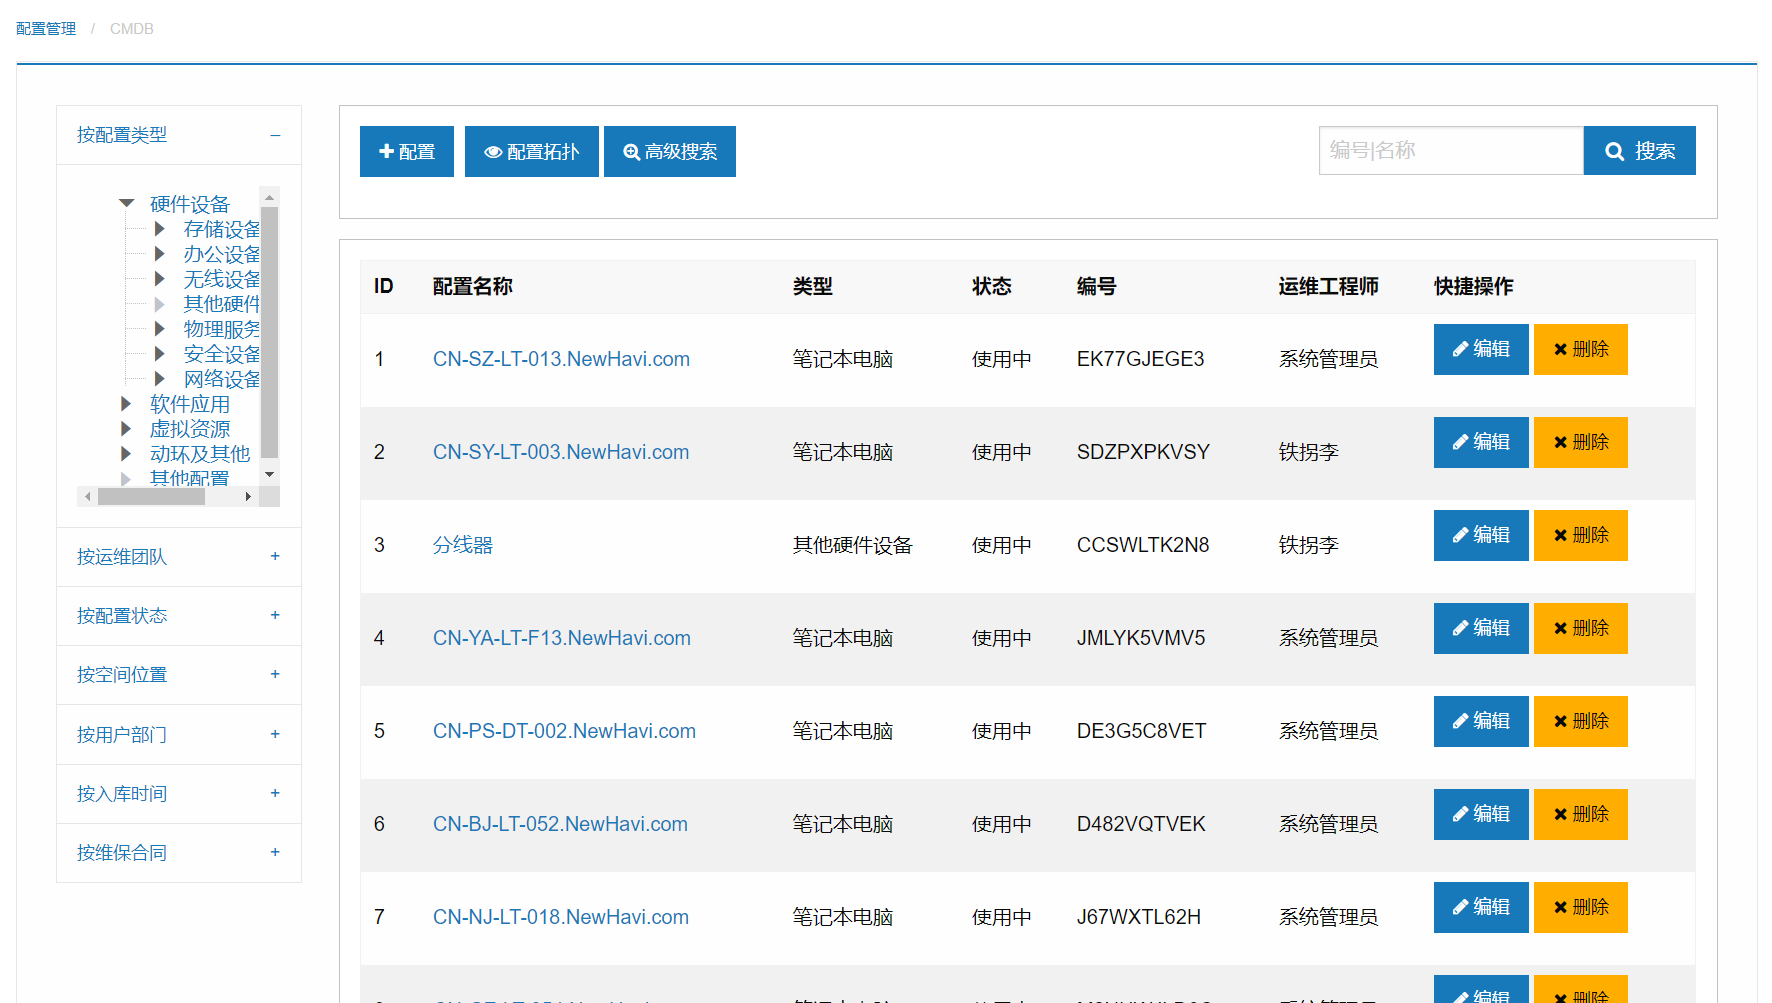Collapse the 硬件设备 tree node
The width and height of the screenshot is (1772, 1003).
click(127, 204)
